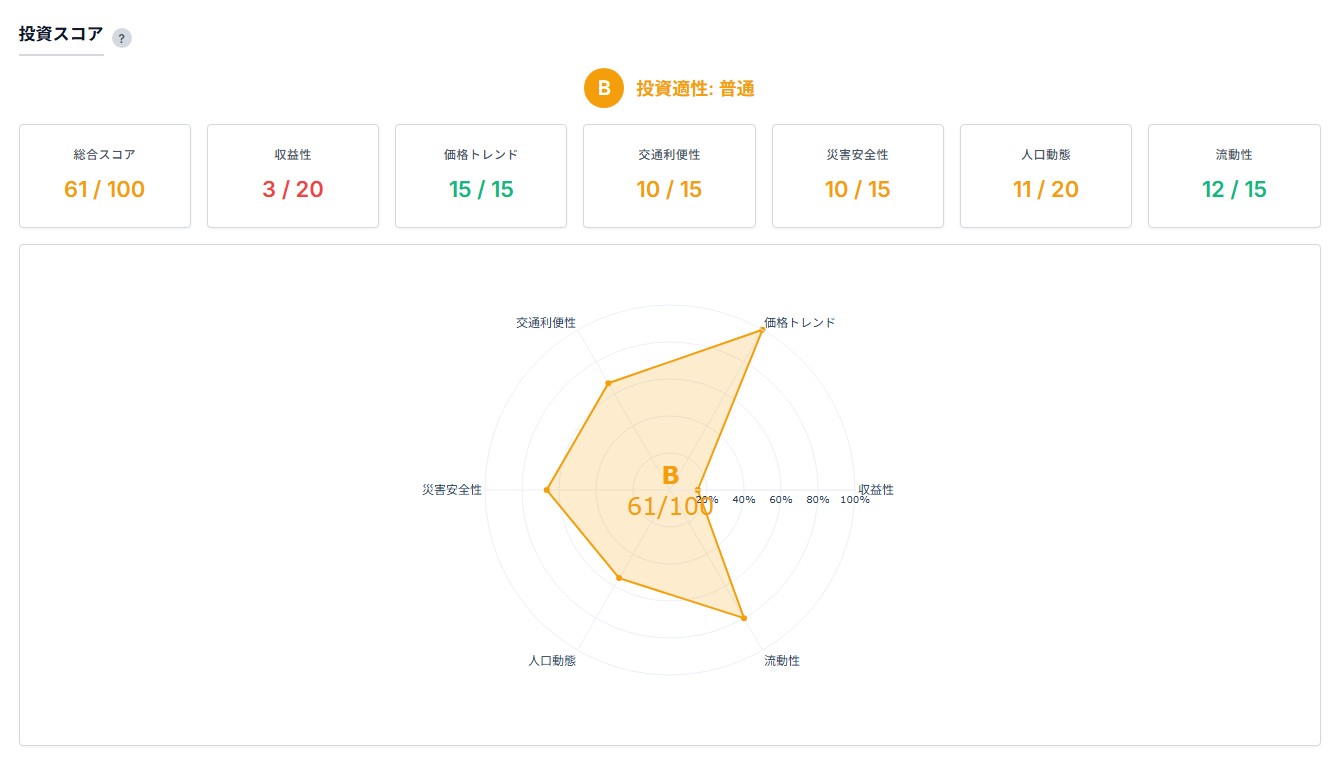Click the 価格トレンド data point on radar
The width and height of the screenshot is (1339, 766).
(762, 330)
